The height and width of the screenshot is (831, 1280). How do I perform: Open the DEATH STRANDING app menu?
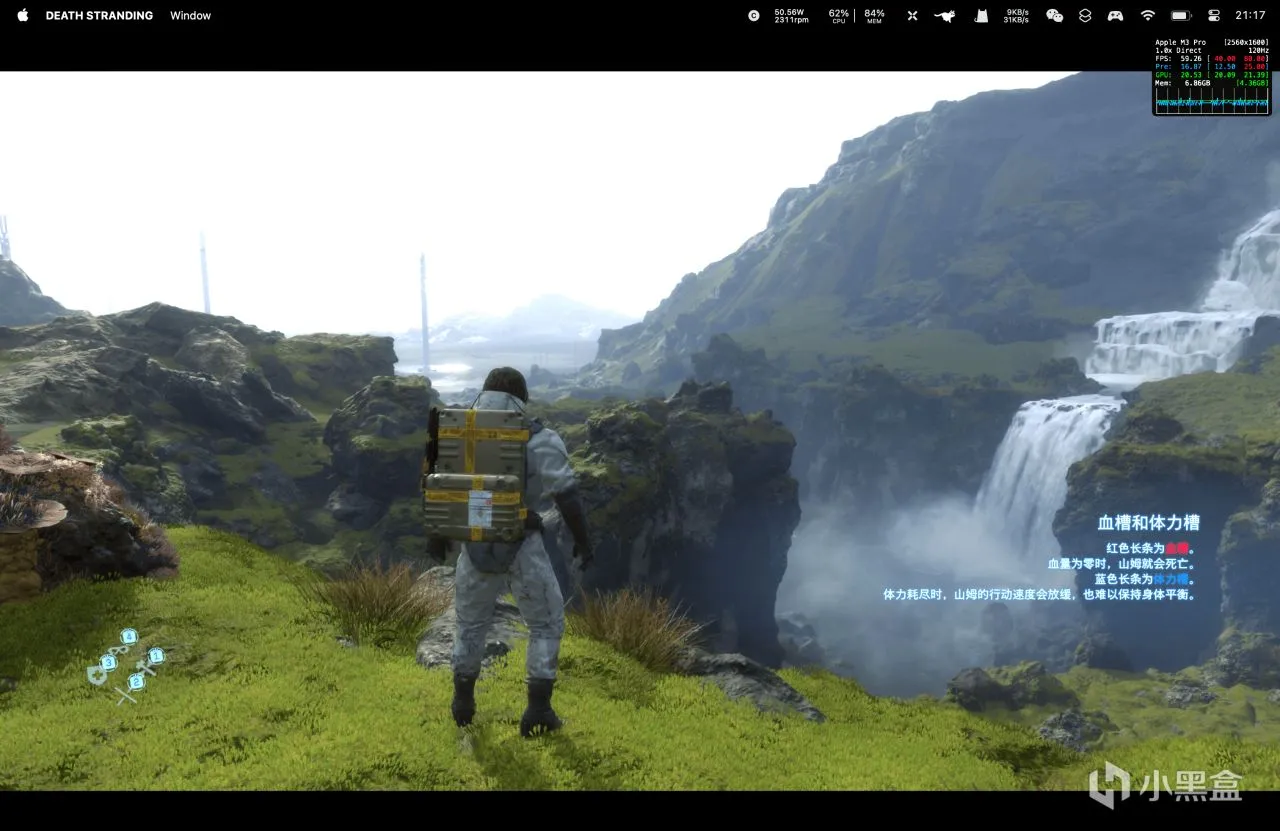tap(99, 16)
